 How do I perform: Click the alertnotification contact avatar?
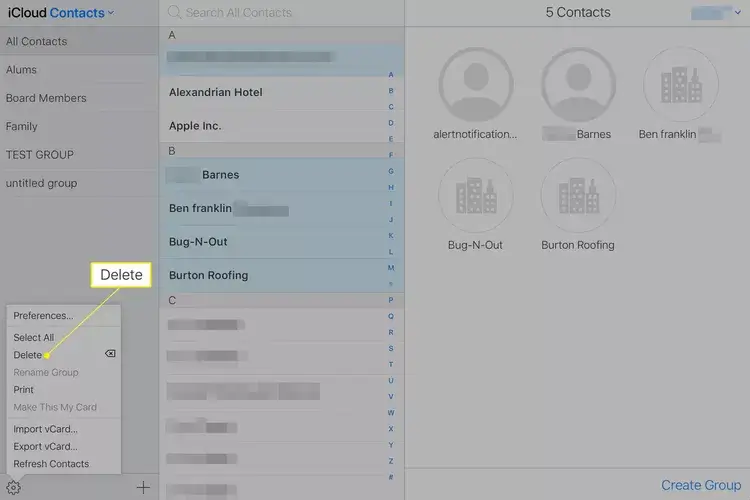[x=476, y=85]
